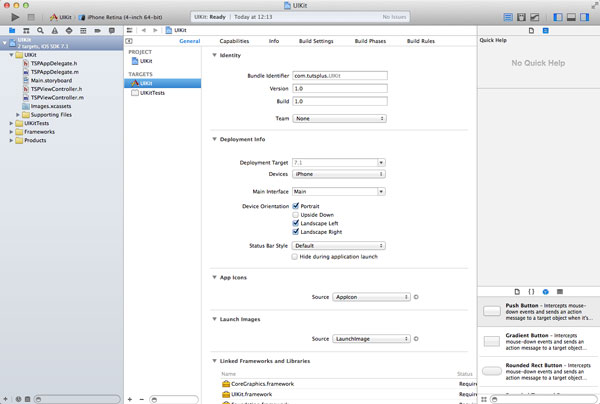Stop the running task
This screenshot has width=600, height=404.
click(31, 17)
